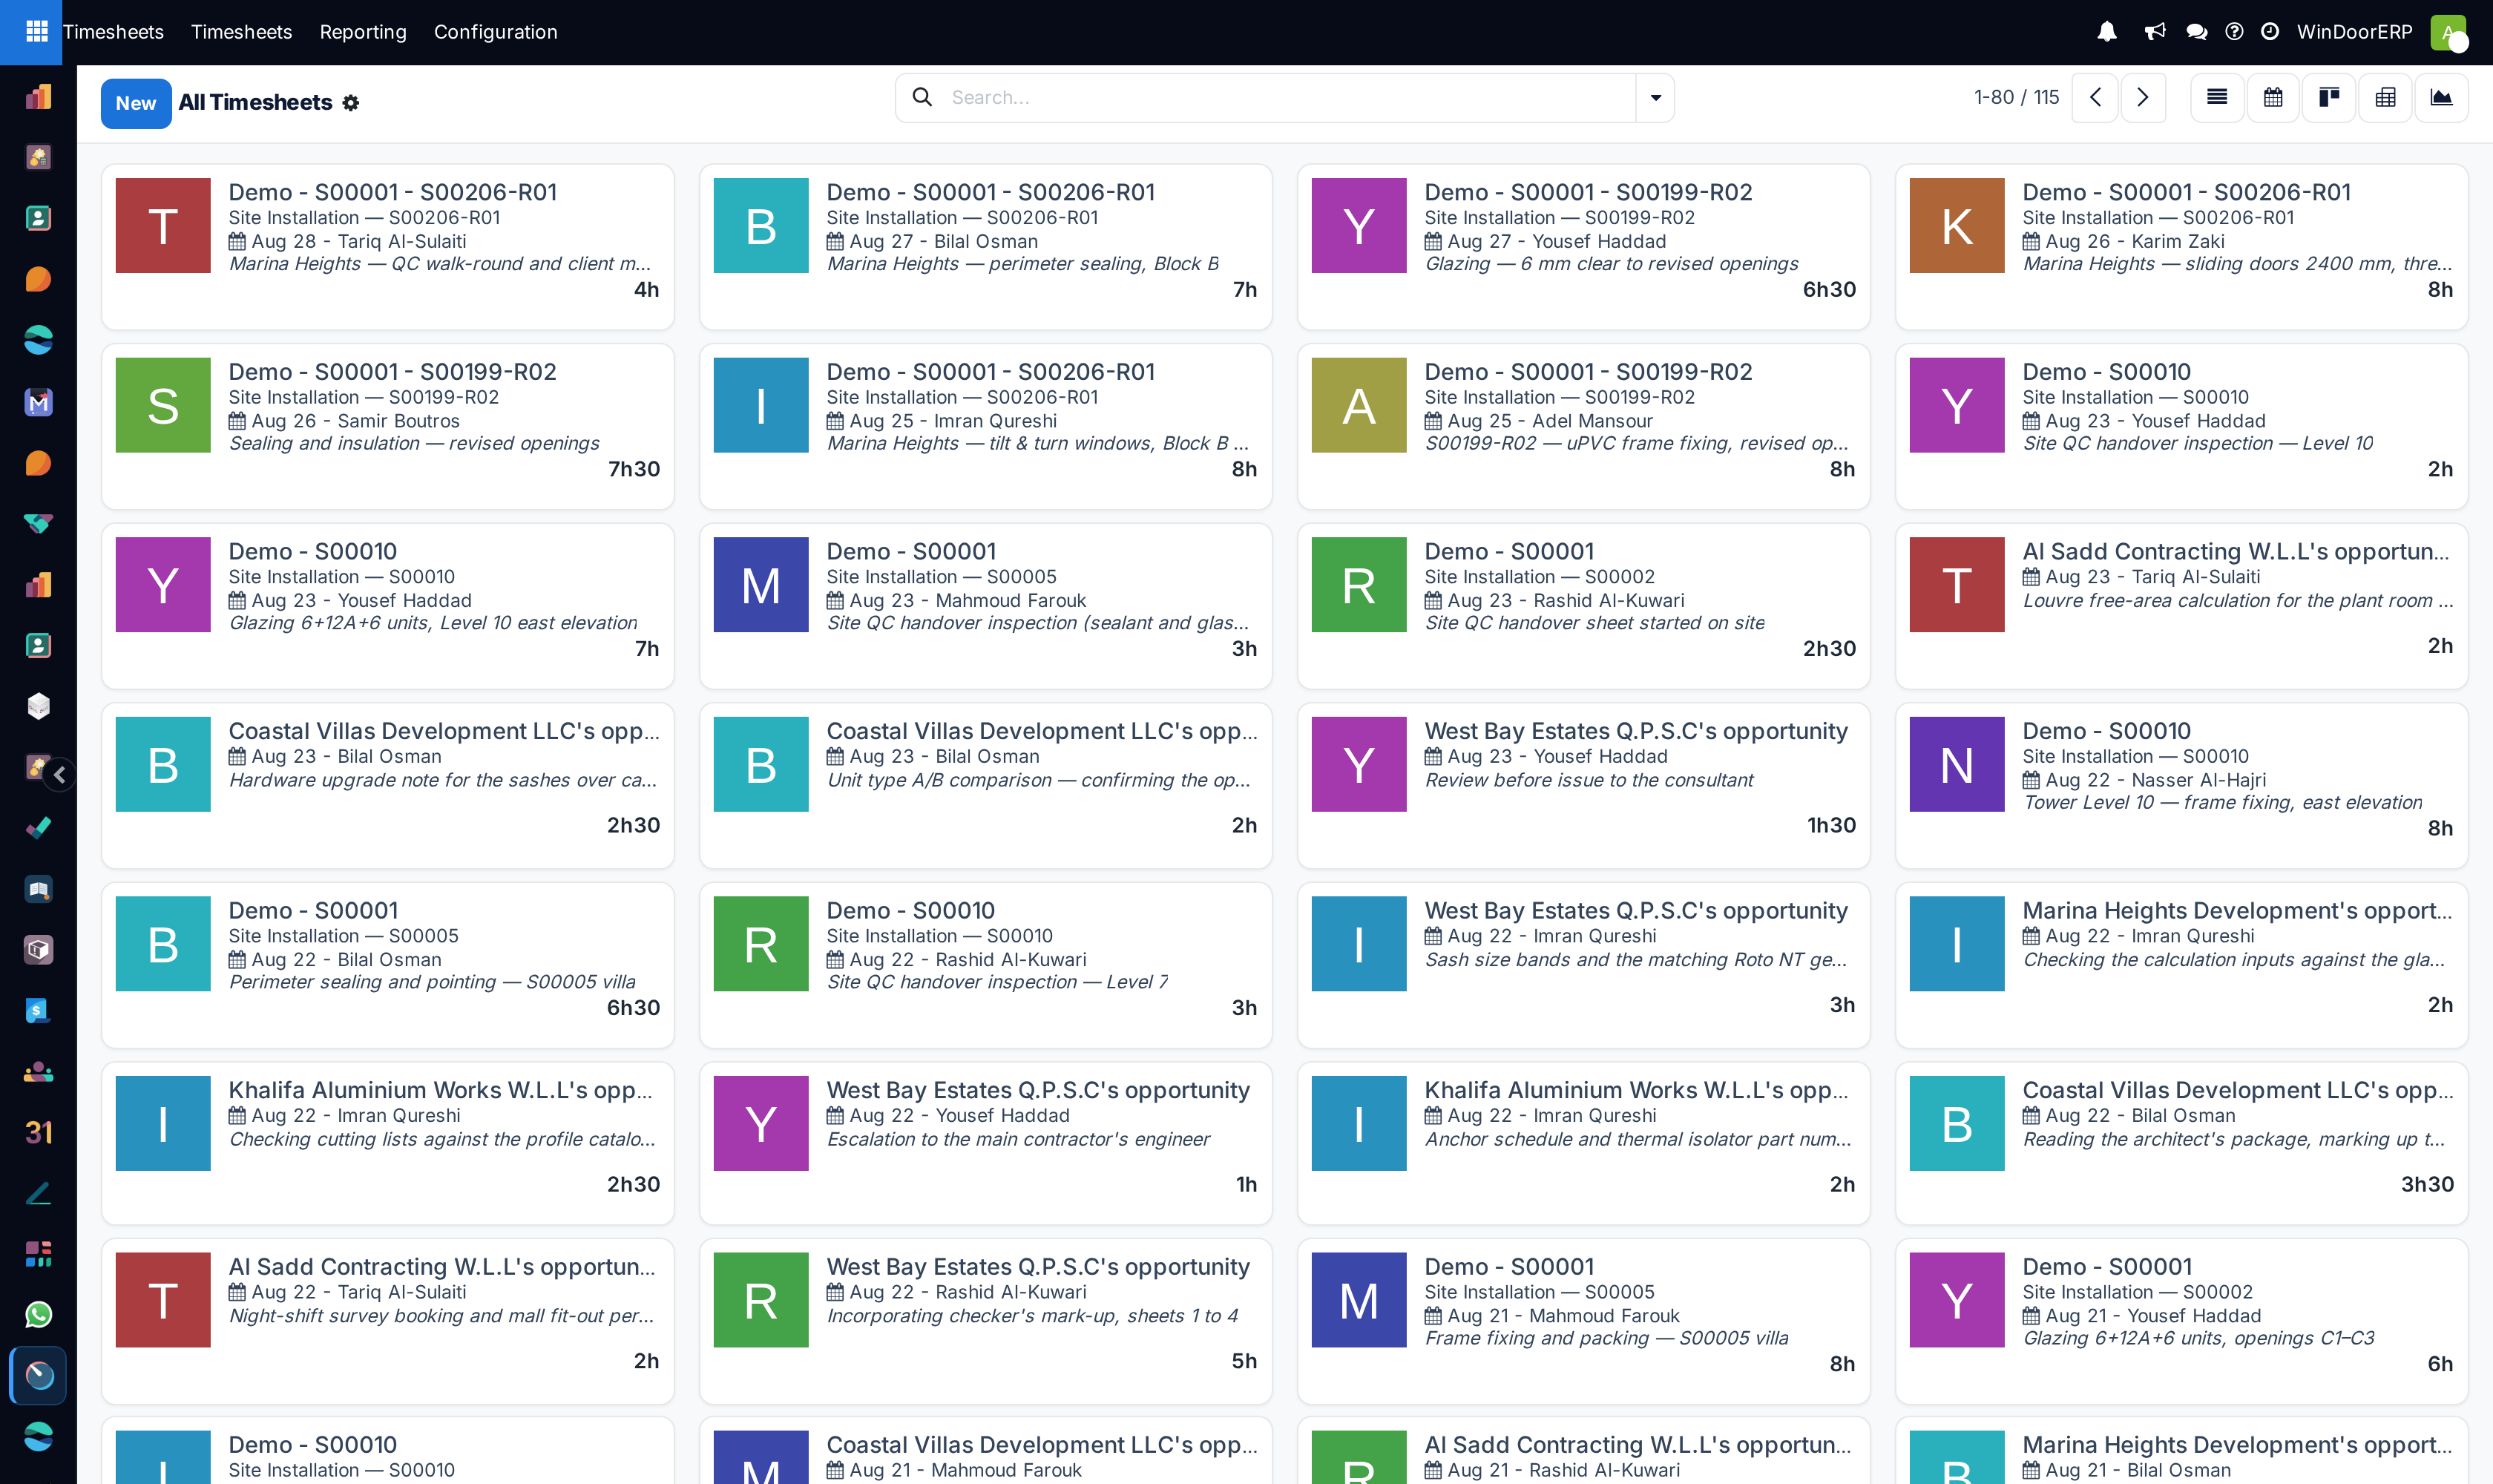Image resolution: width=2493 pixels, height=1484 pixels.
Task: Open the Reporting menu
Action: [x=363, y=32]
